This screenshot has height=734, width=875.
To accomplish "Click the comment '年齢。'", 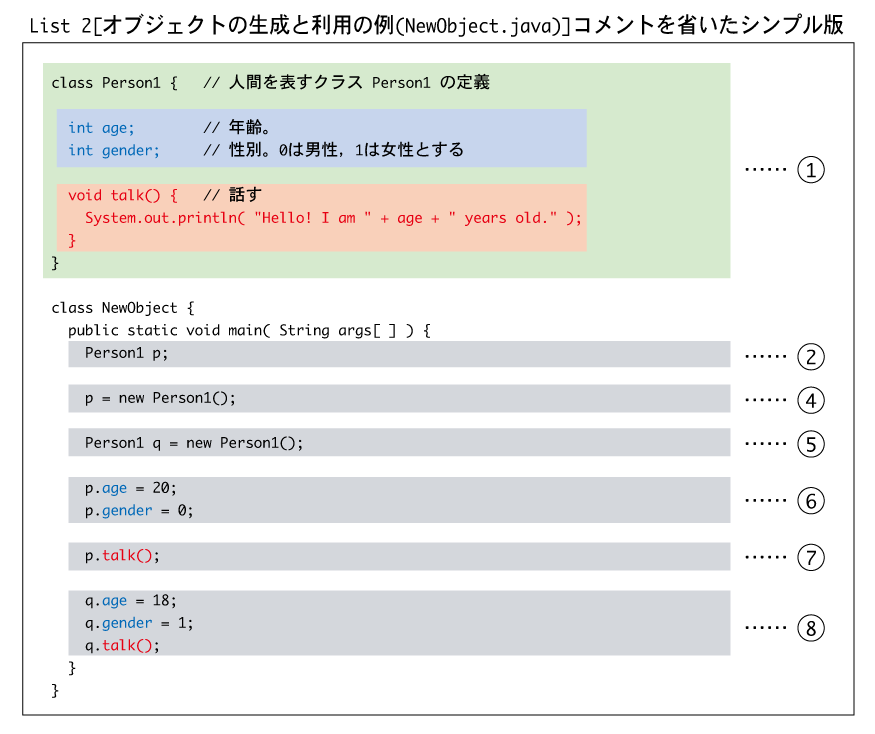I will click(x=249, y=127).
